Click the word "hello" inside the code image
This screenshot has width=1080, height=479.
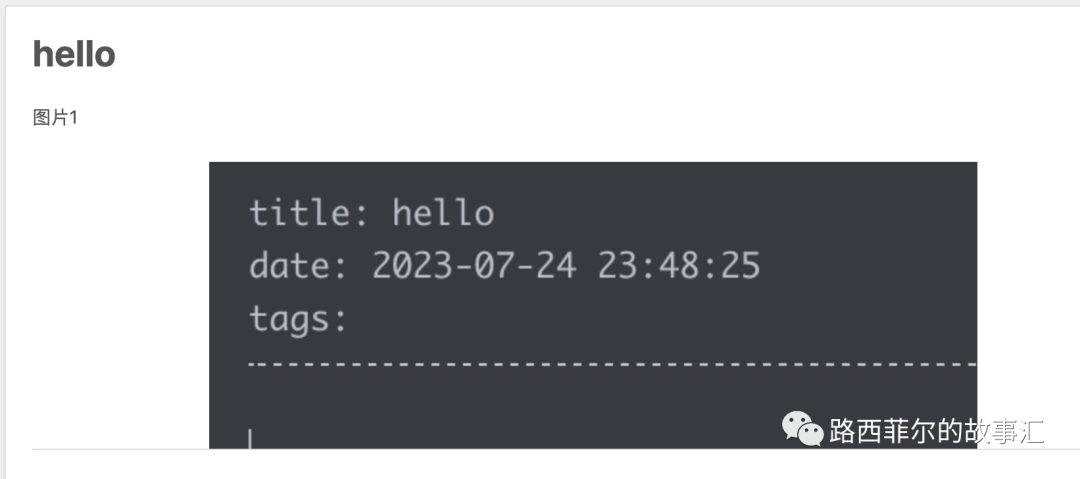tap(444, 212)
